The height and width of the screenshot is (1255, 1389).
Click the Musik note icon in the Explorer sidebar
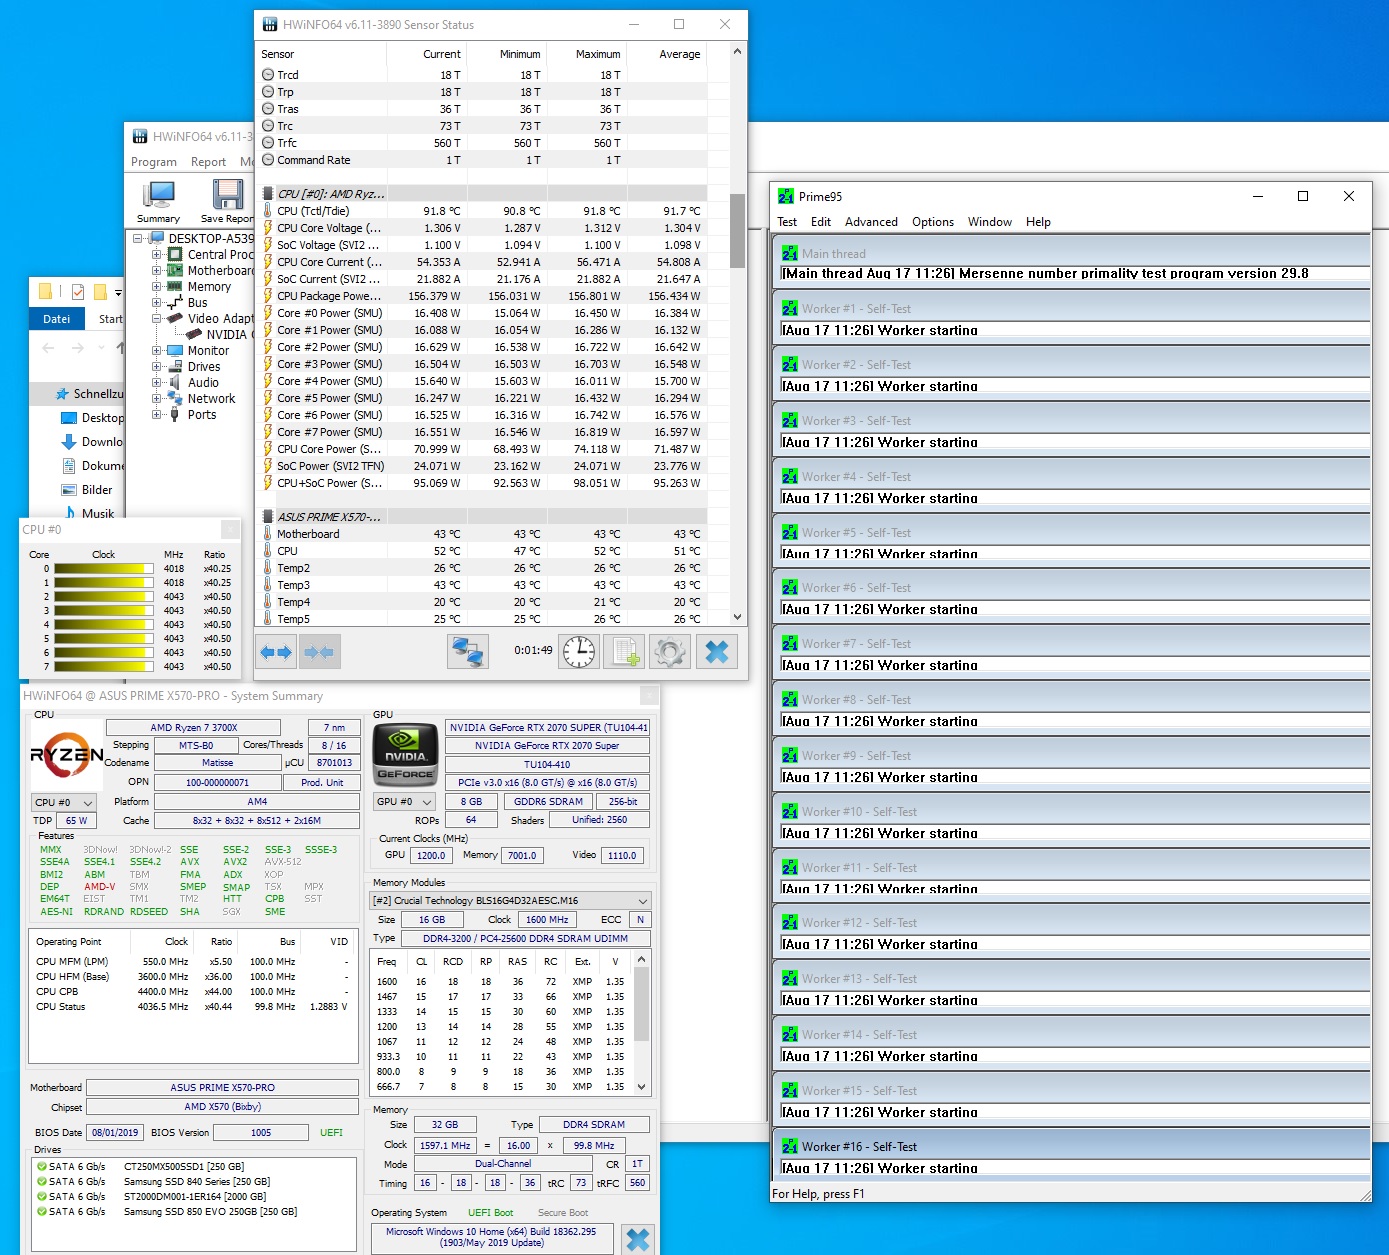point(70,513)
